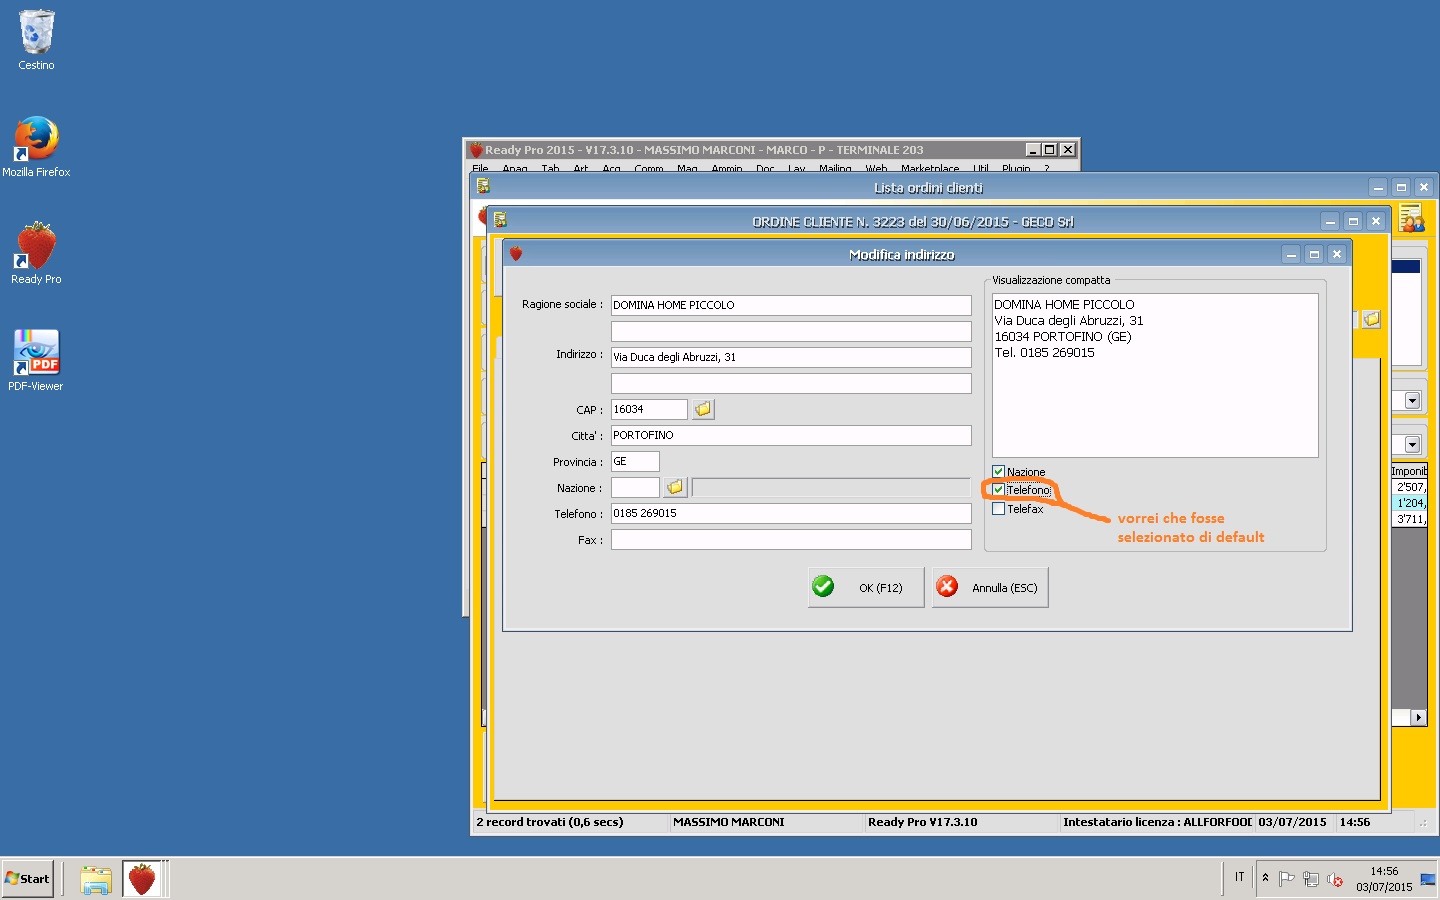This screenshot has width=1440, height=900.
Task: Click the Telefono field with 0185 269015
Action: coord(791,513)
